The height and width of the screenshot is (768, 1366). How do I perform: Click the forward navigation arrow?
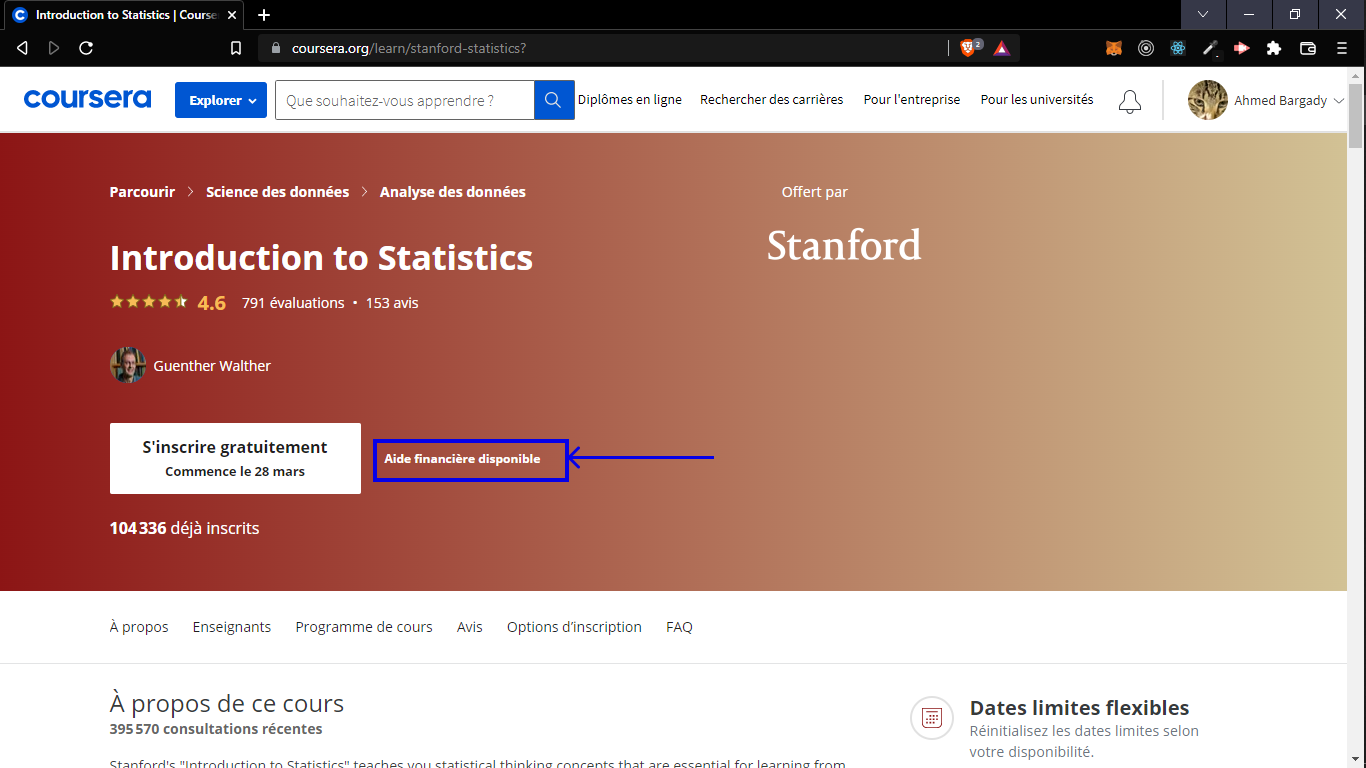[x=54, y=48]
